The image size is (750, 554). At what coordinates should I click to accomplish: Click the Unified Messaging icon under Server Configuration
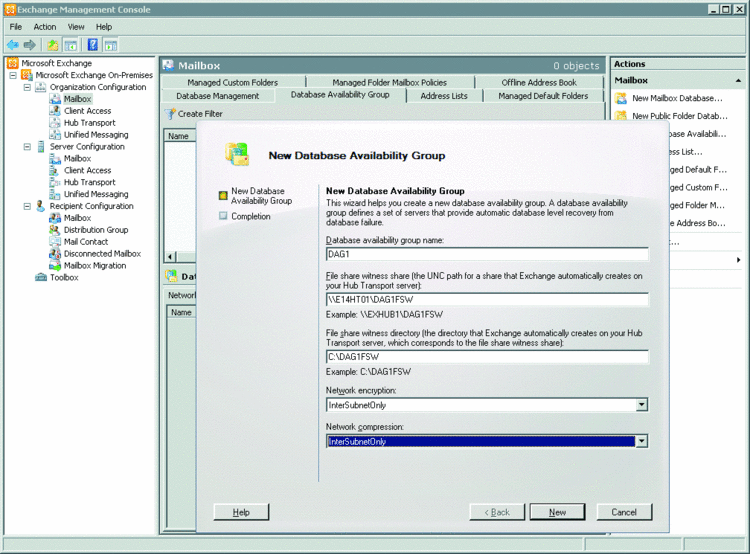(55, 194)
